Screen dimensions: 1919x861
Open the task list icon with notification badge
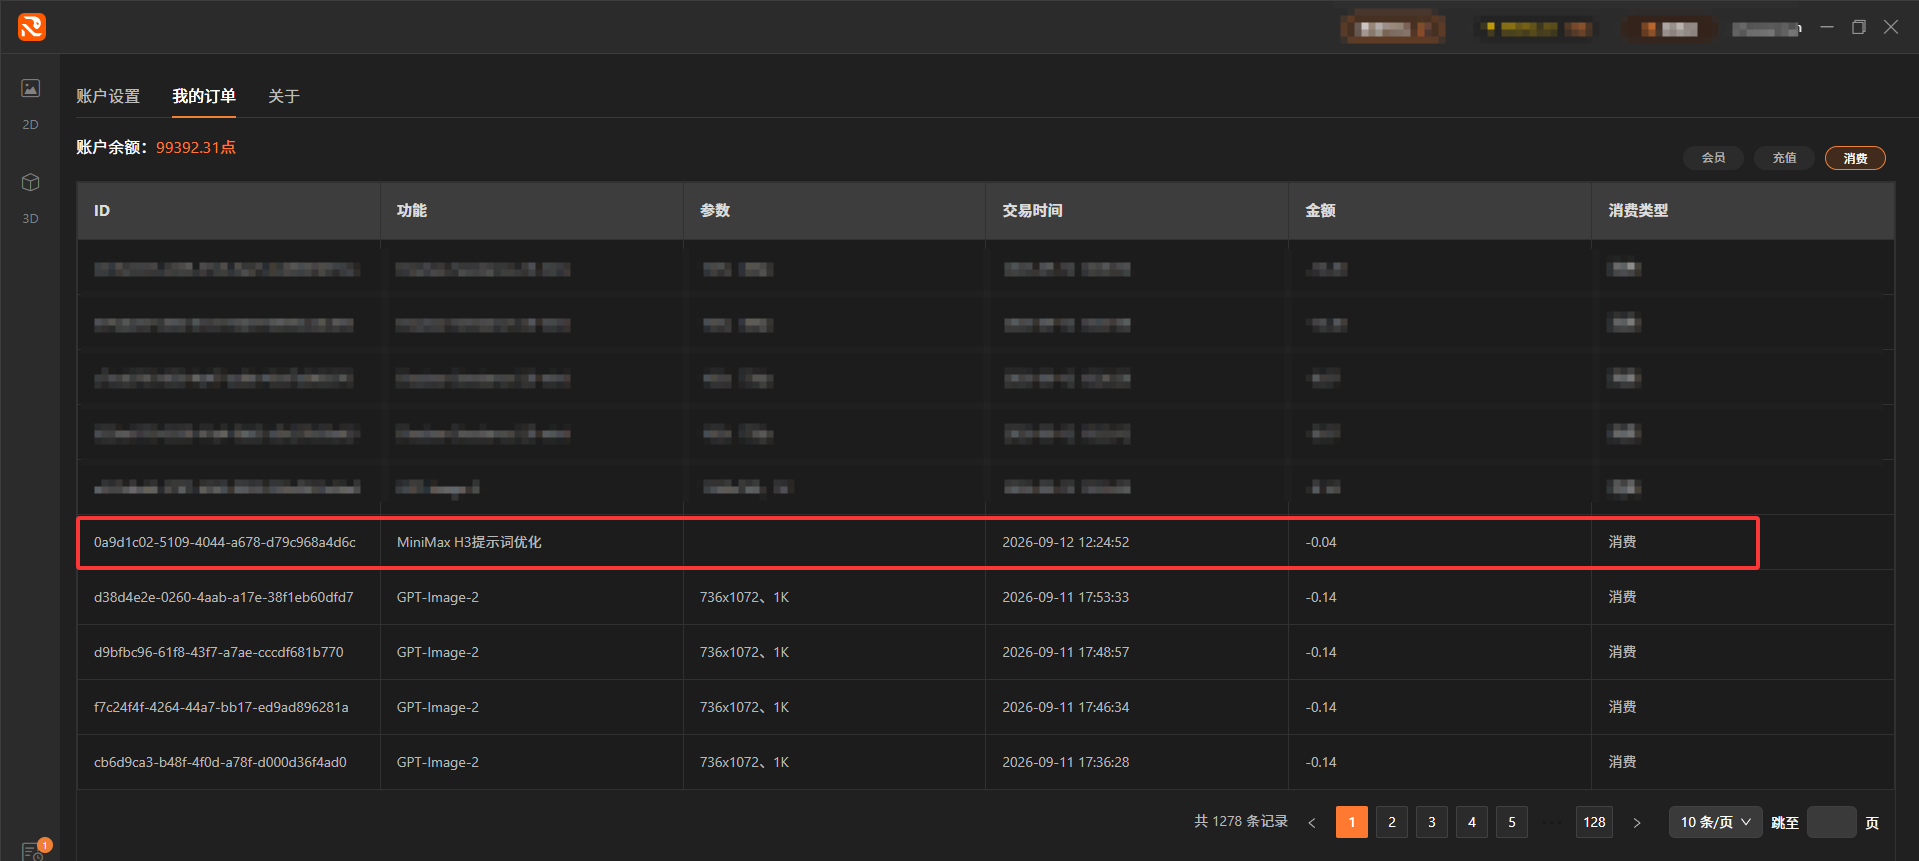[x=33, y=851]
